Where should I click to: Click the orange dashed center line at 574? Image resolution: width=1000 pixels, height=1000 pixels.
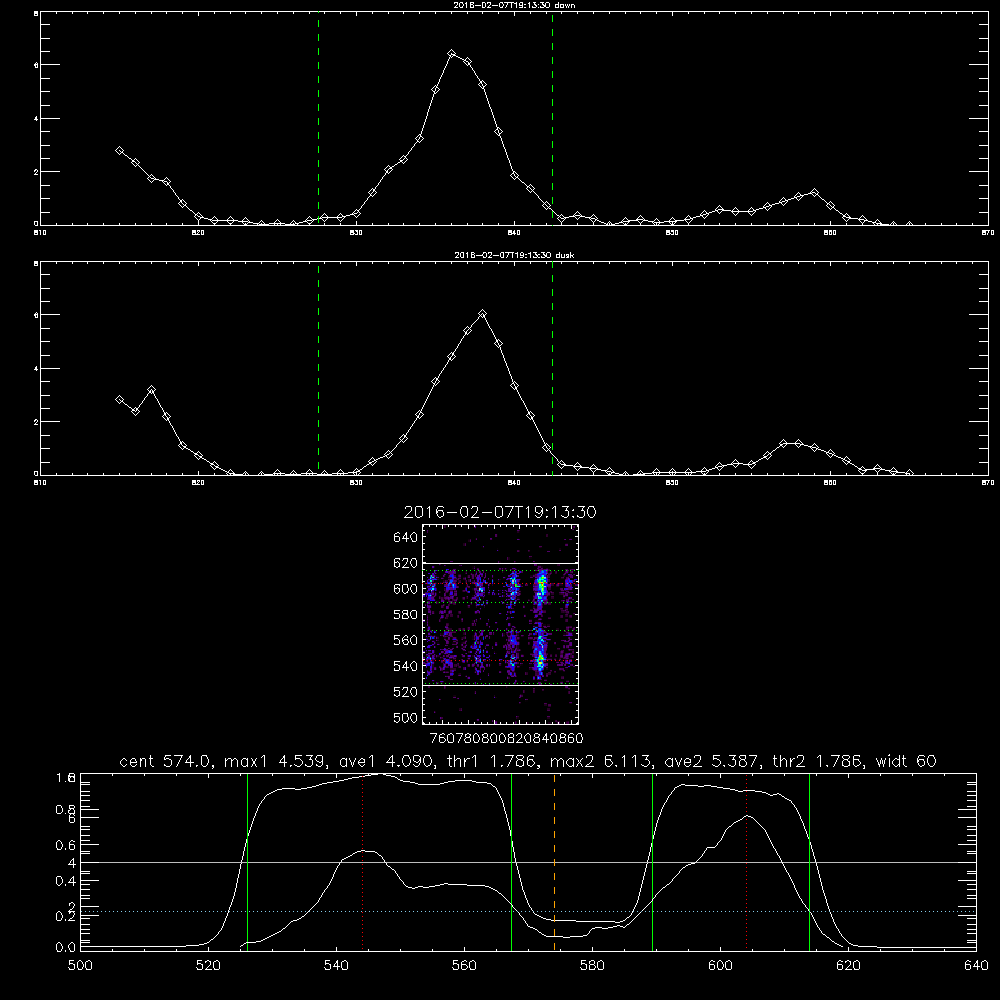[x=554, y=862]
